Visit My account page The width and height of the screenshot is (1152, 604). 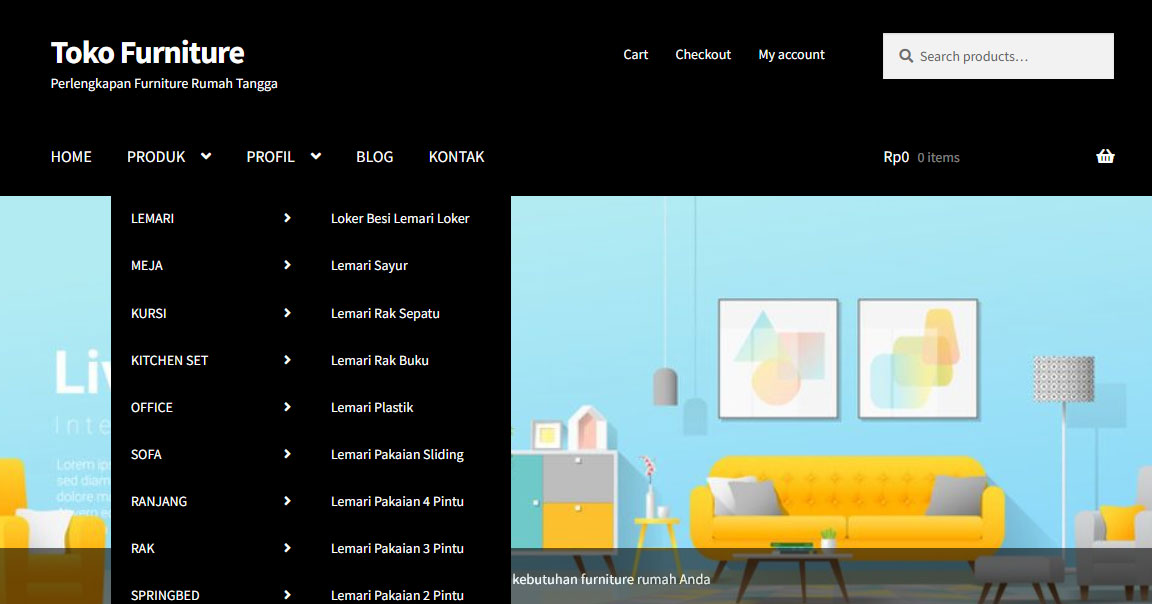click(x=791, y=54)
